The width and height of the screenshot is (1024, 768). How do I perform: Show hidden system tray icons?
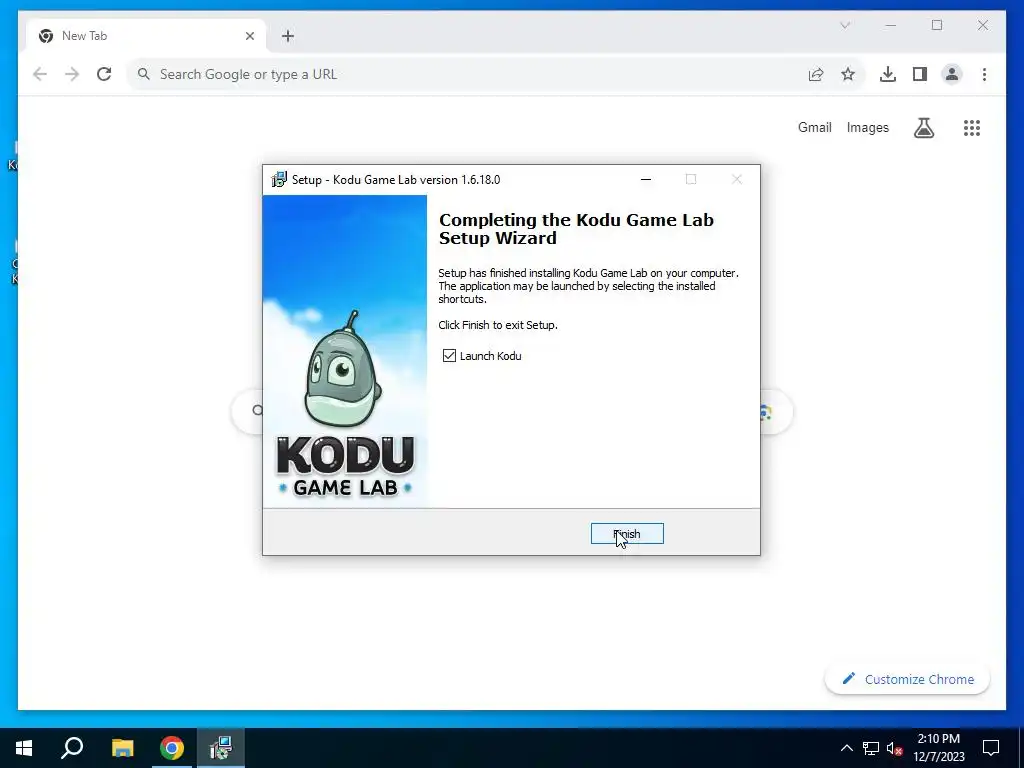tap(846, 748)
